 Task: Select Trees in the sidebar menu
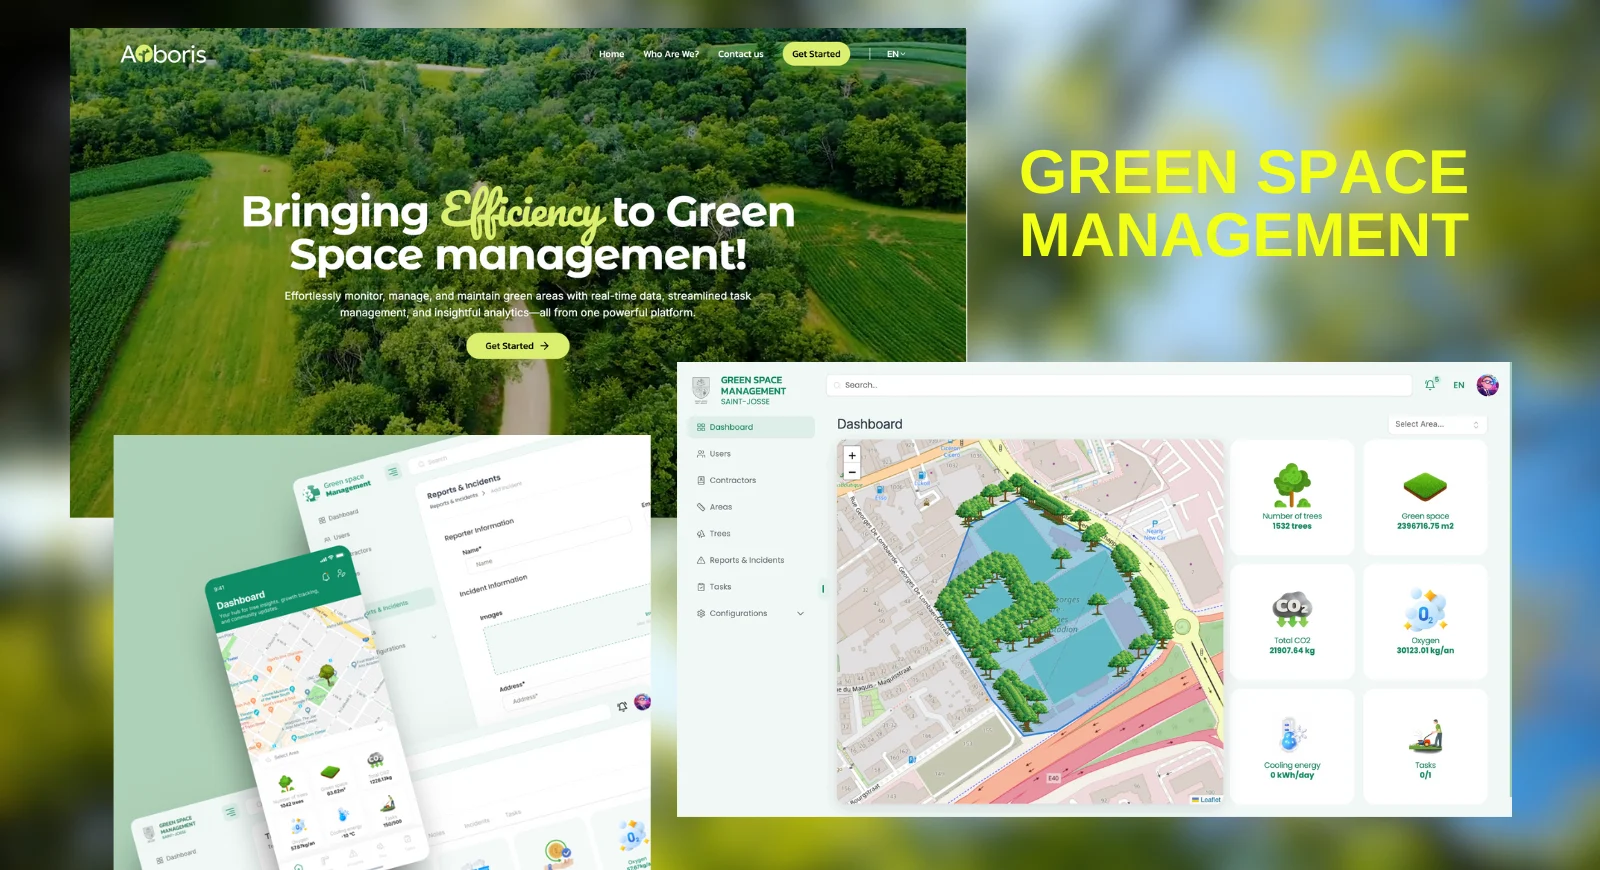720,534
